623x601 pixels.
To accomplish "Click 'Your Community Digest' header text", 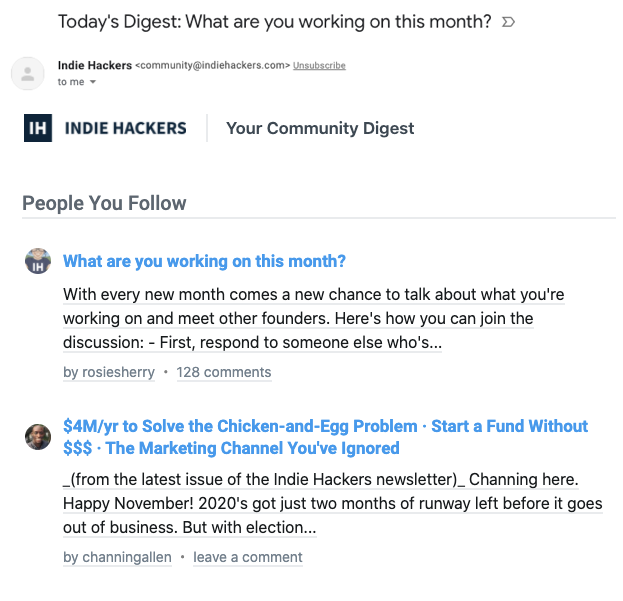I will [x=320, y=128].
